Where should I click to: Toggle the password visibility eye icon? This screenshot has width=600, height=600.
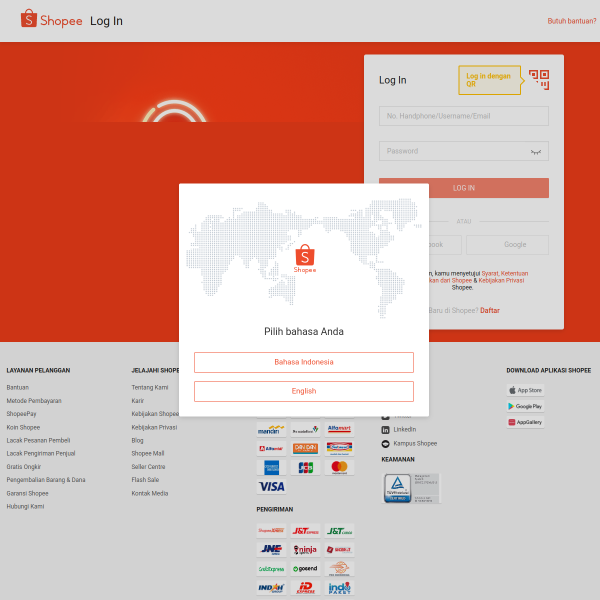(536, 152)
